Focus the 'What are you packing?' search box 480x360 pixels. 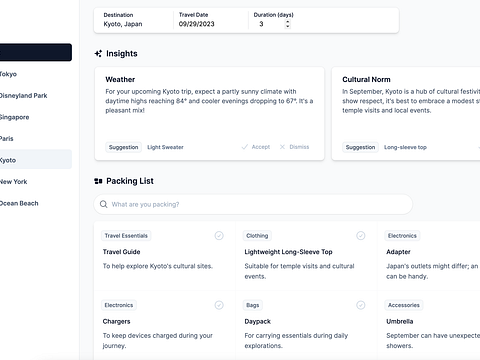[x=253, y=204]
